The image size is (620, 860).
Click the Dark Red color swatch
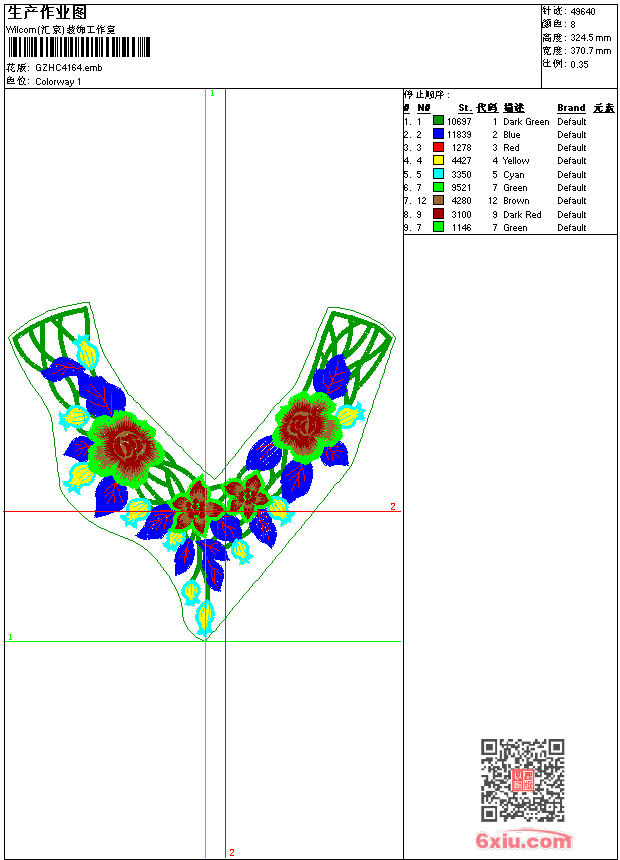tap(438, 214)
